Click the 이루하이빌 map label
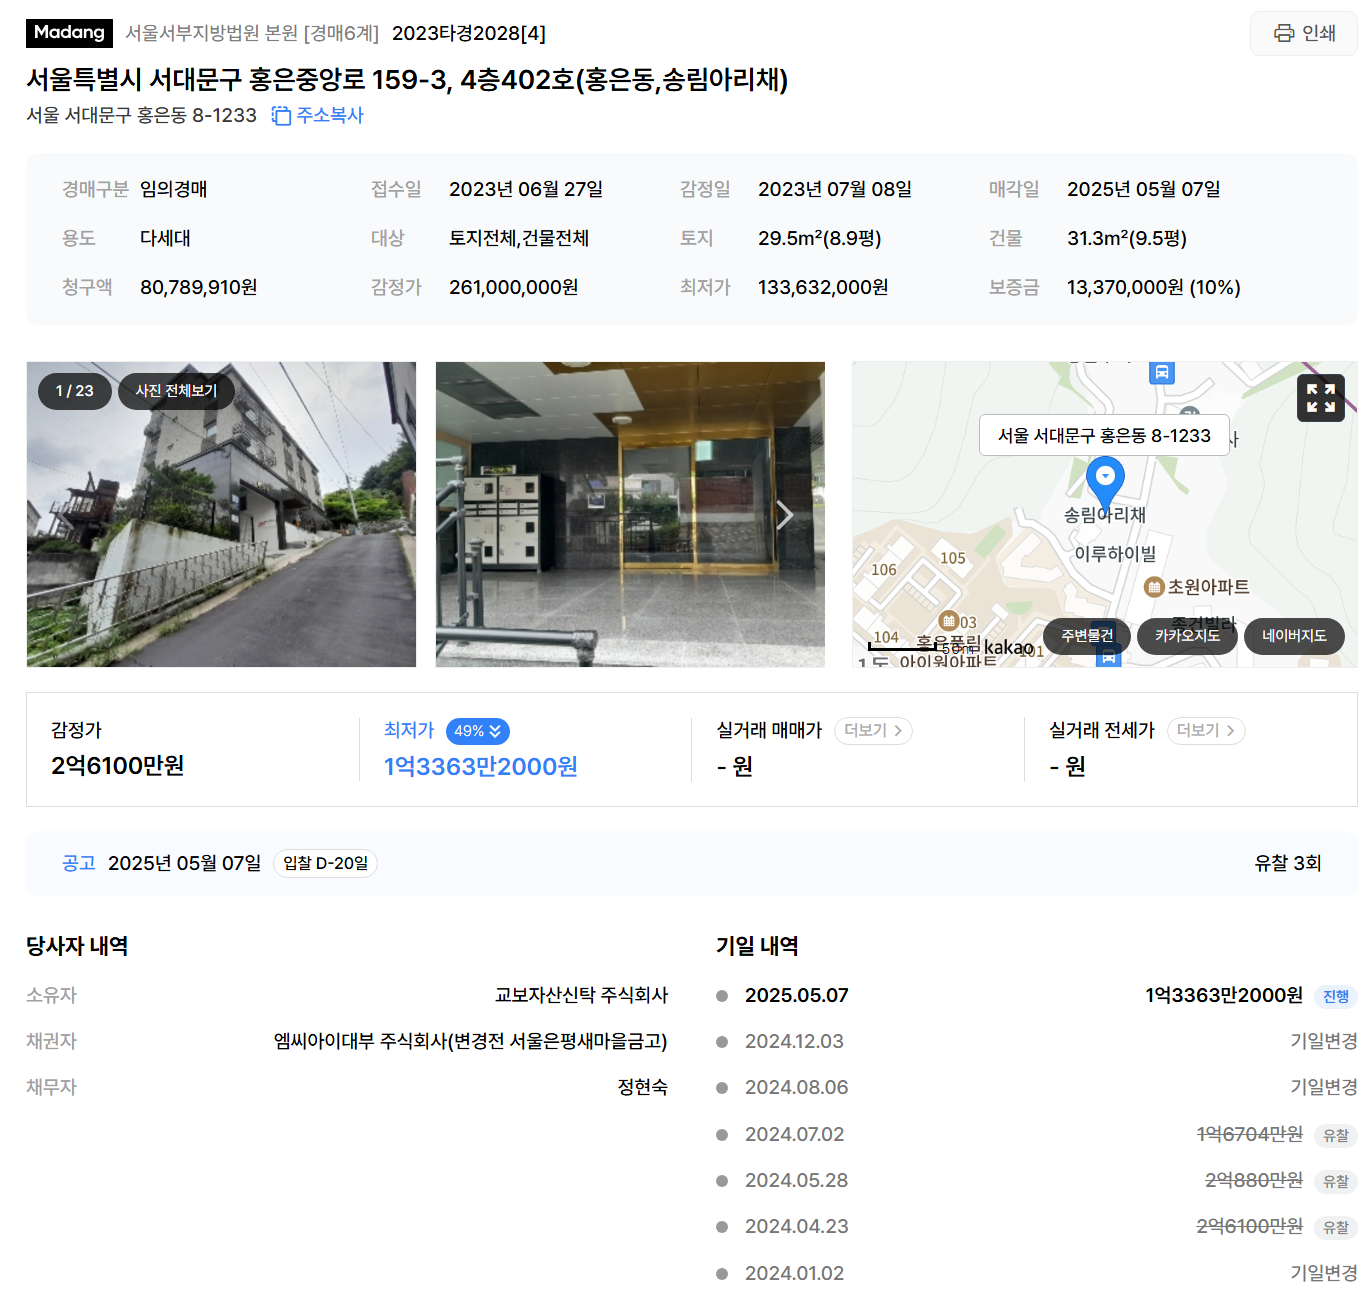The width and height of the screenshot is (1365, 1296). (x=1115, y=553)
